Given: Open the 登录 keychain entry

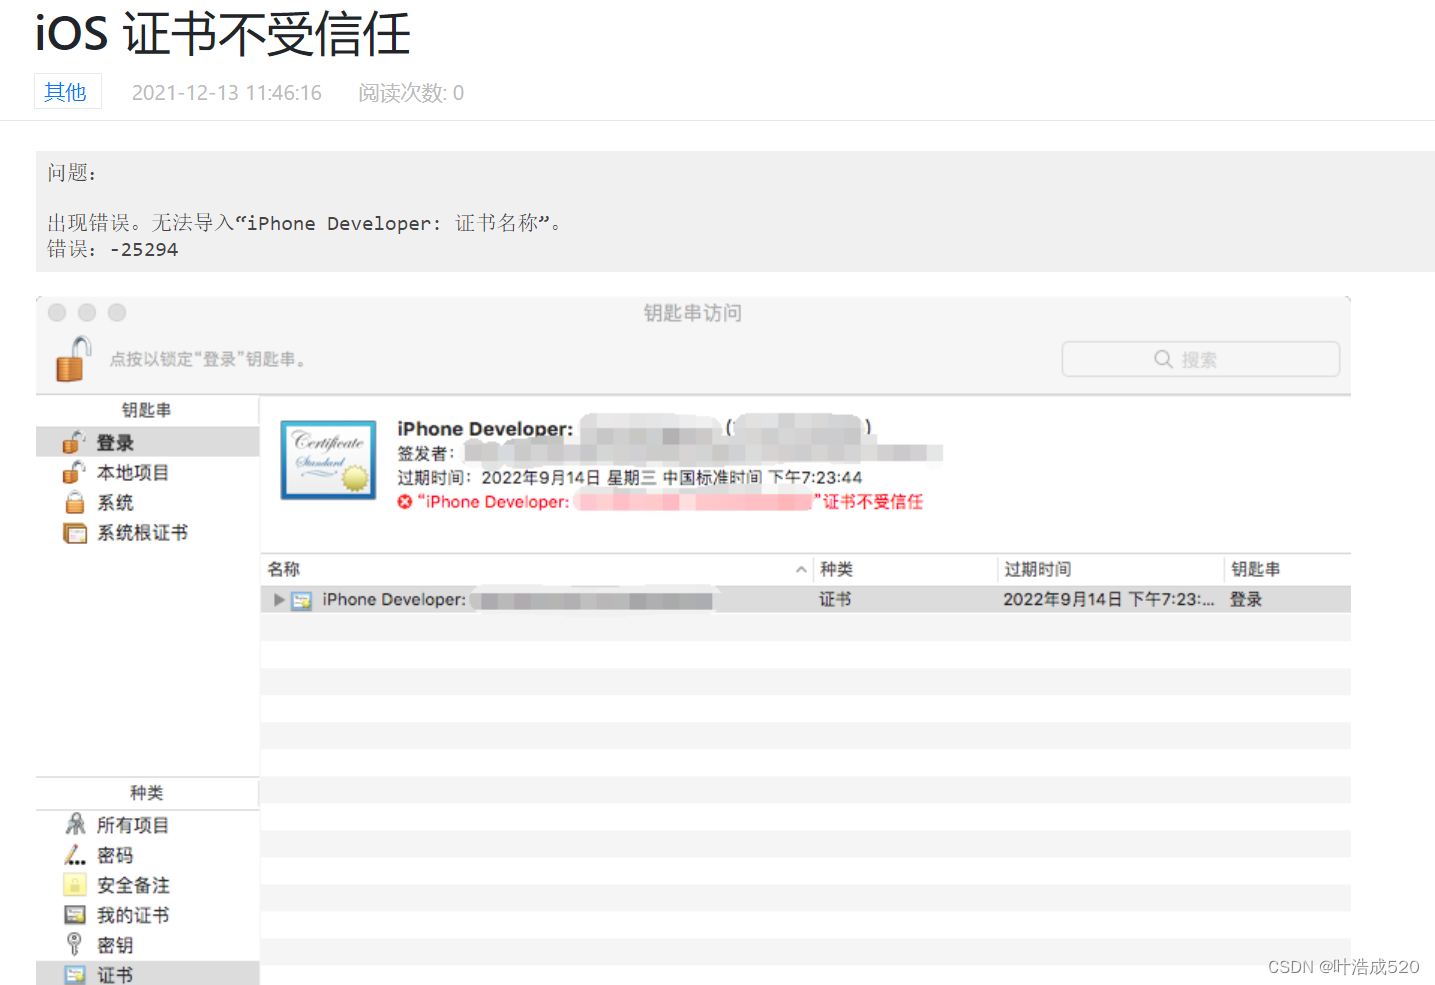Looking at the screenshot, I should [x=147, y=442].
